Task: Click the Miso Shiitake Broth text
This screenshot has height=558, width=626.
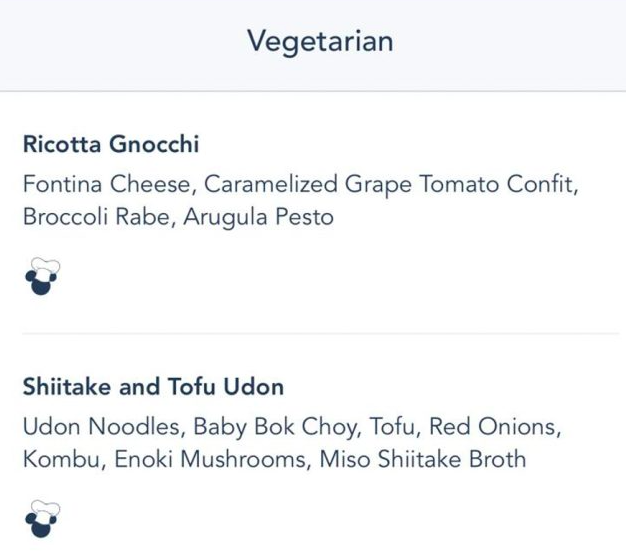Action: point(423,459)
